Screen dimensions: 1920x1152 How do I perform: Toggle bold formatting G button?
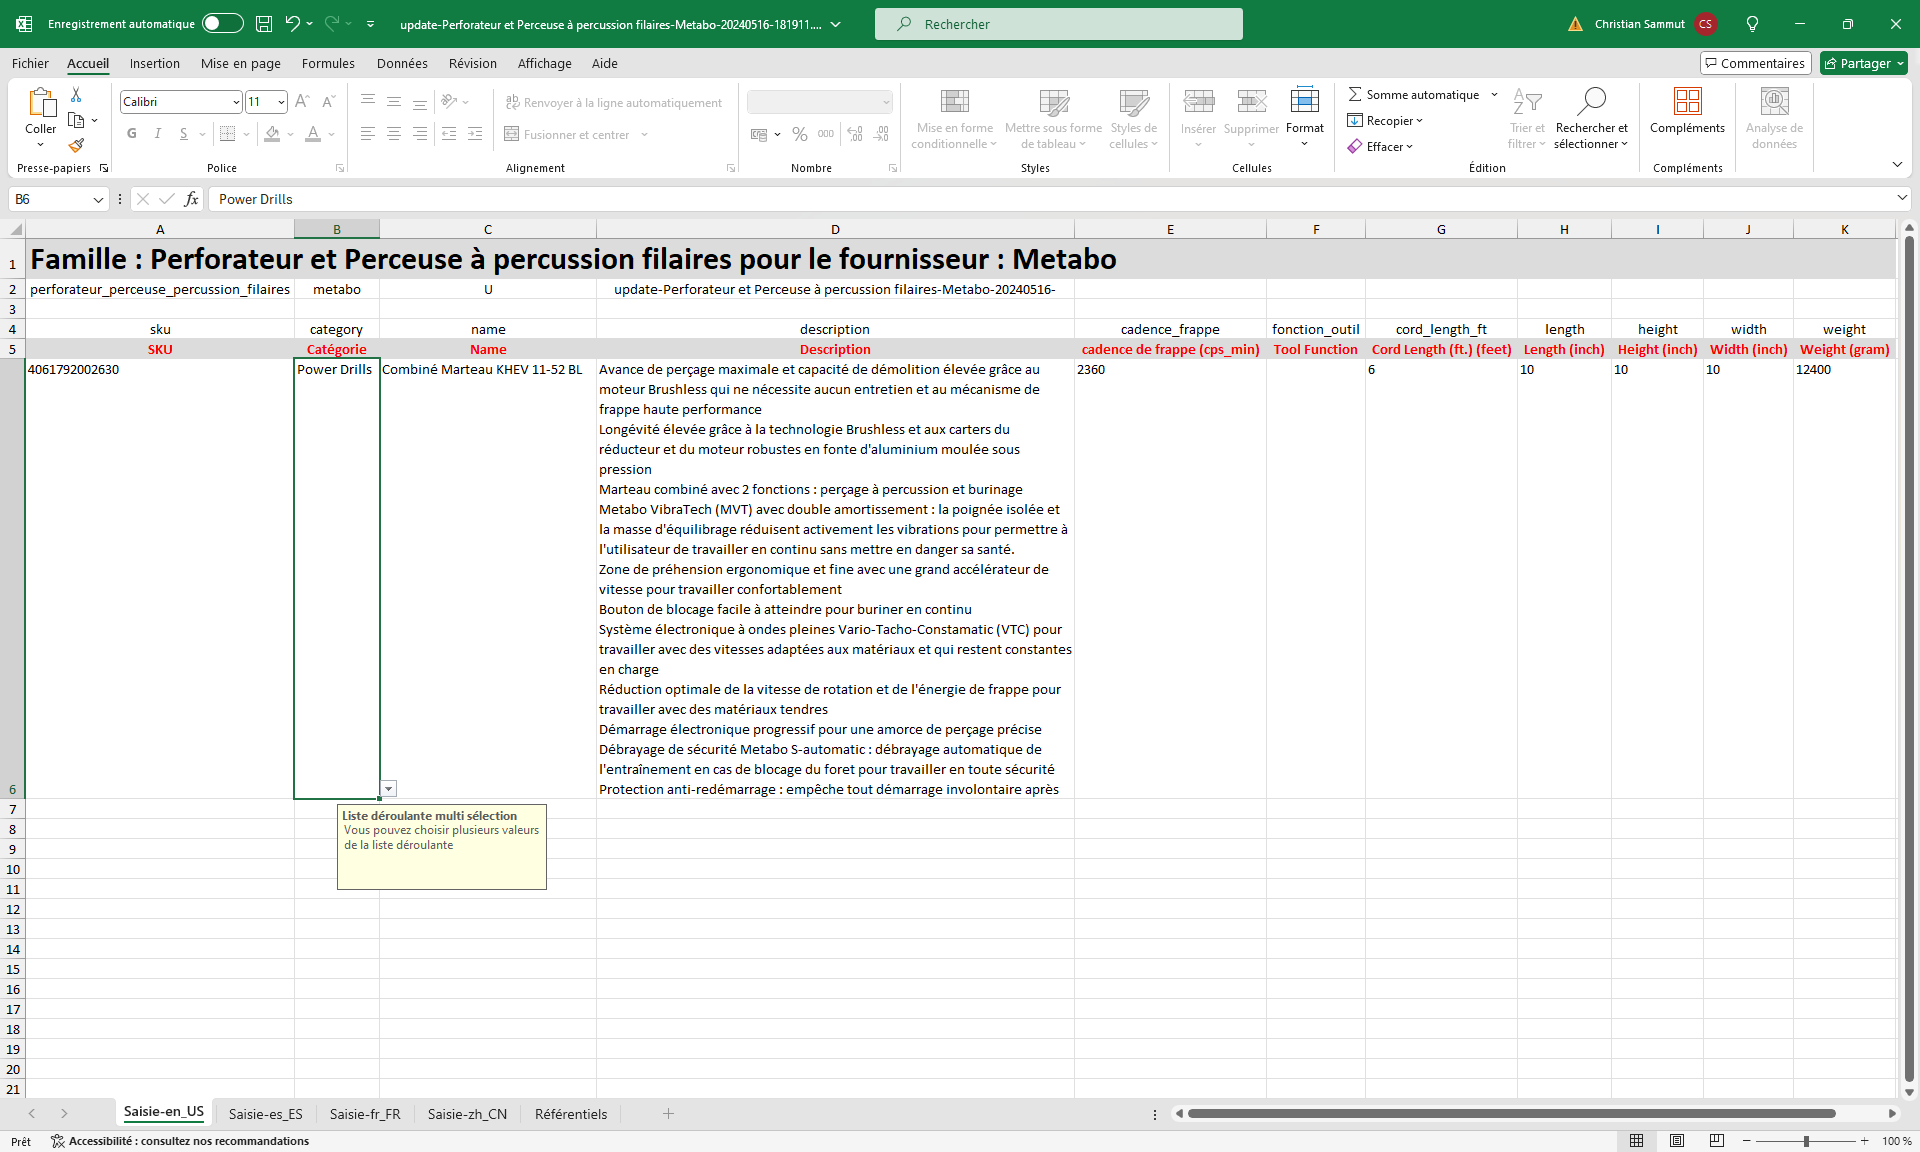pyautogui.click(x=132, y=134)
